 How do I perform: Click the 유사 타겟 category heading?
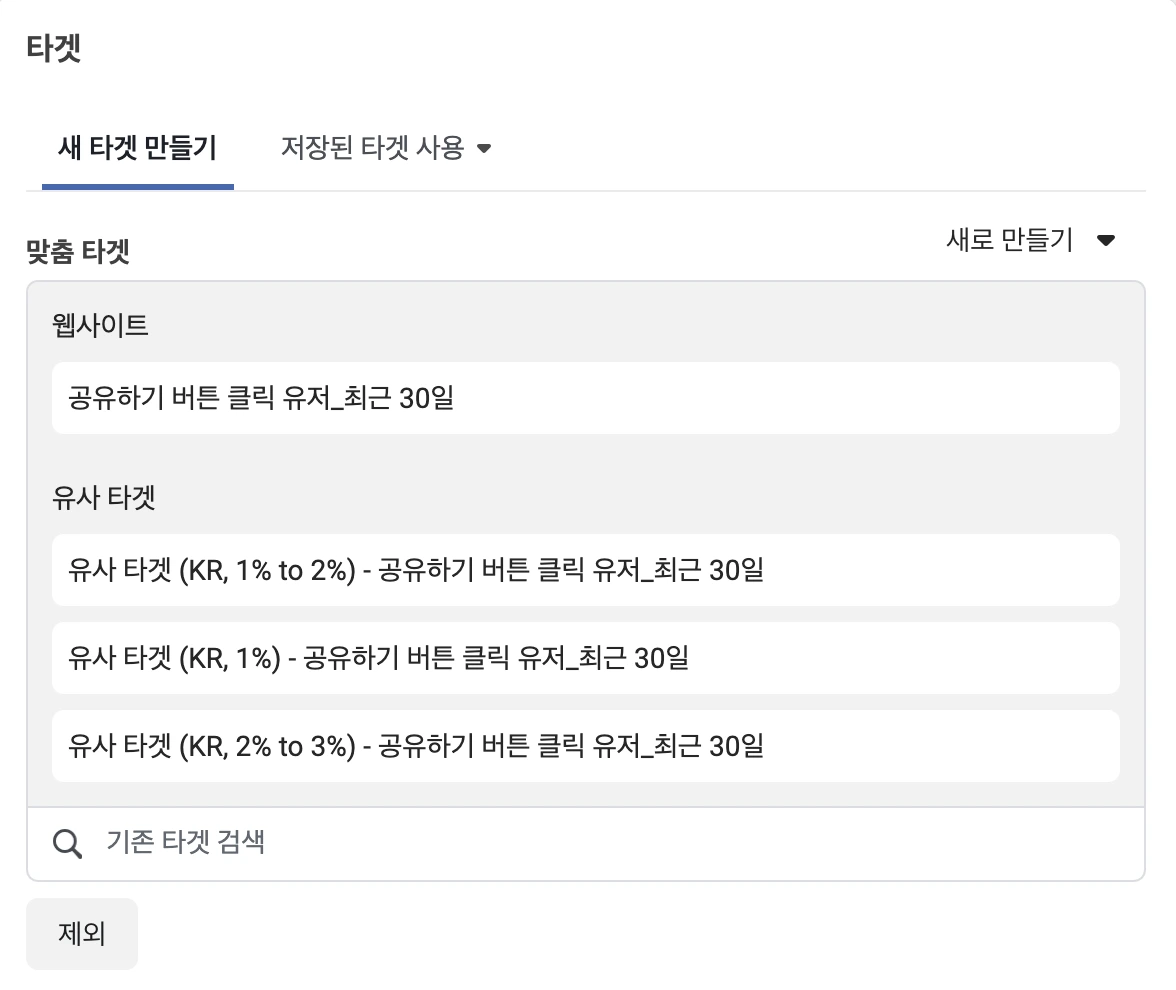[104, 497]
